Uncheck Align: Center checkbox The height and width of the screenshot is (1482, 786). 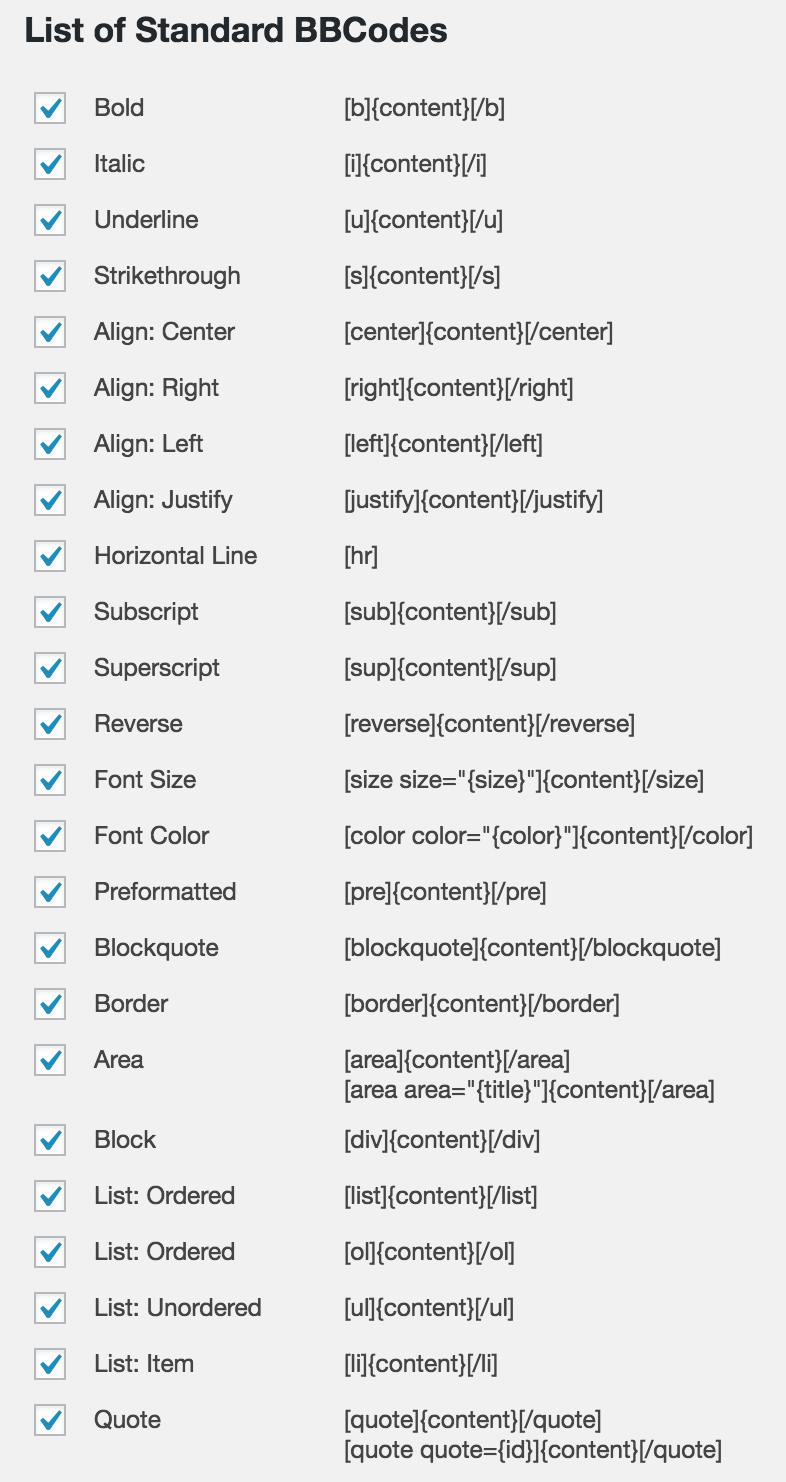(x=50, y=332)
